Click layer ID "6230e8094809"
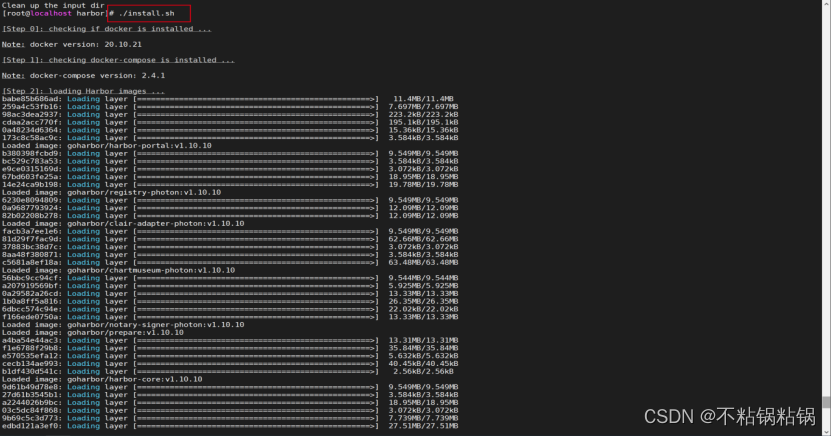 (x=30, y=200)
